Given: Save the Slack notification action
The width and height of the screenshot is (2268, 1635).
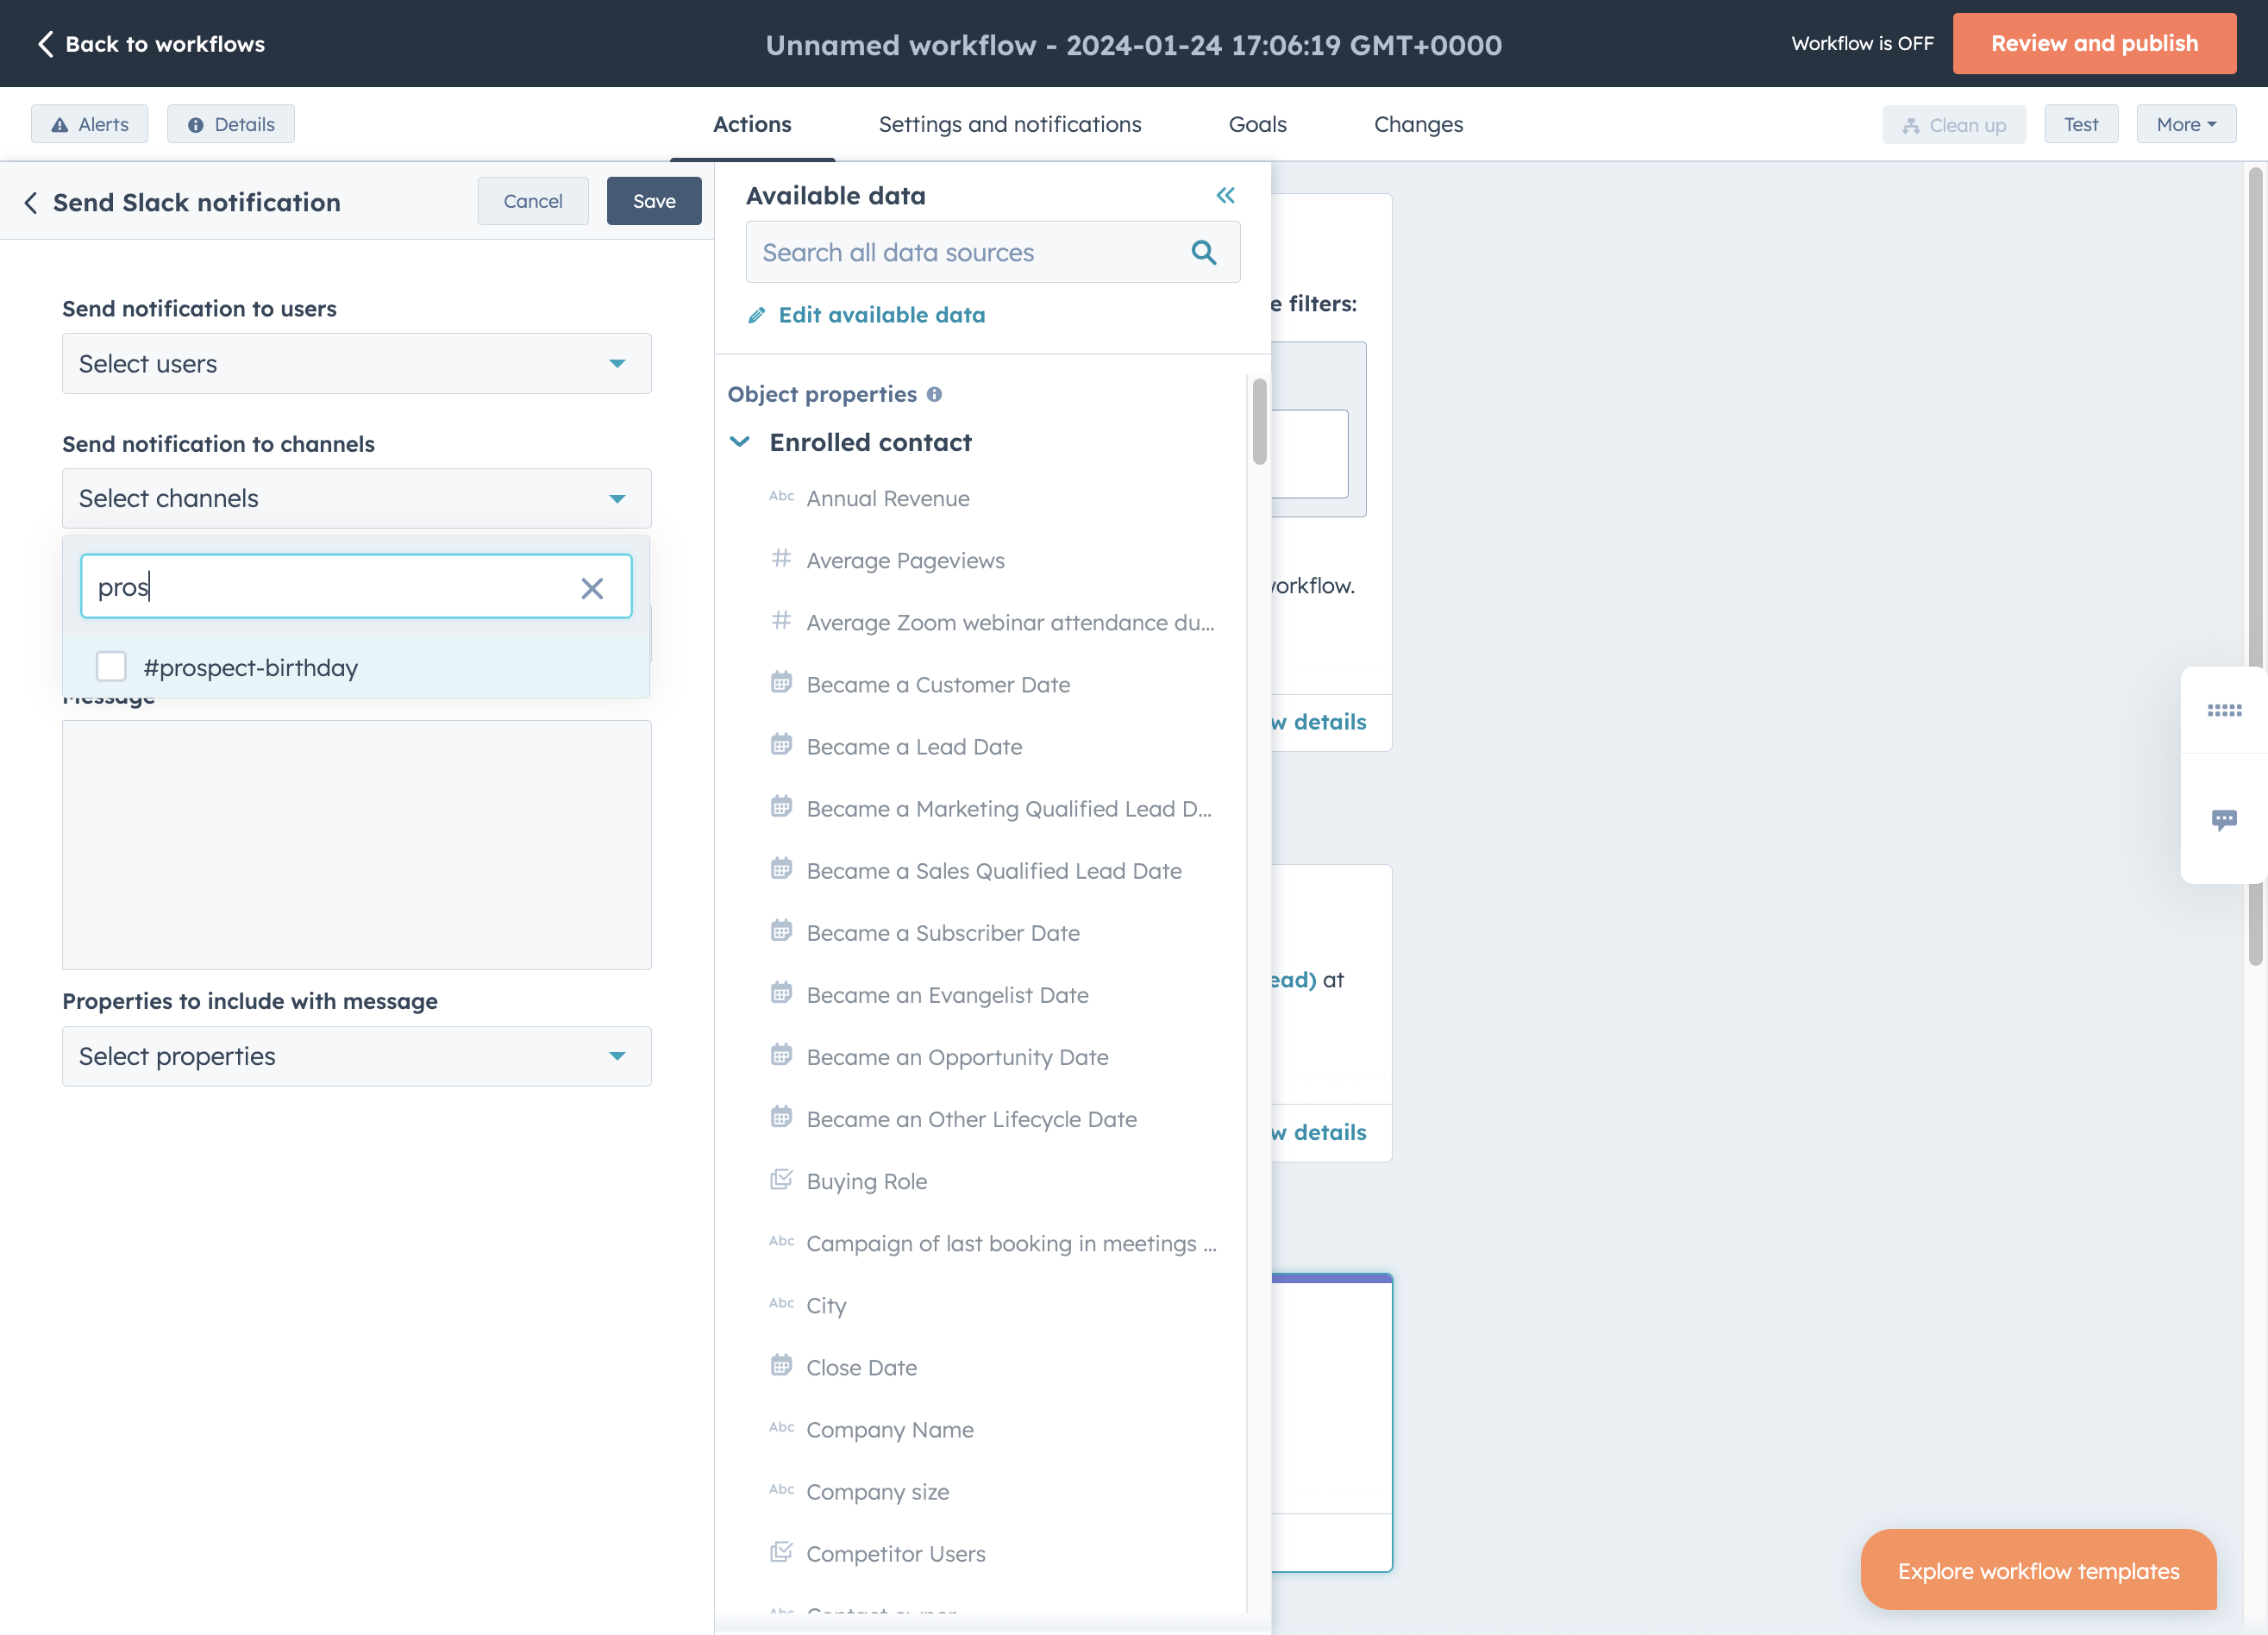Looking at the screenshot, I should coord(654,202).
